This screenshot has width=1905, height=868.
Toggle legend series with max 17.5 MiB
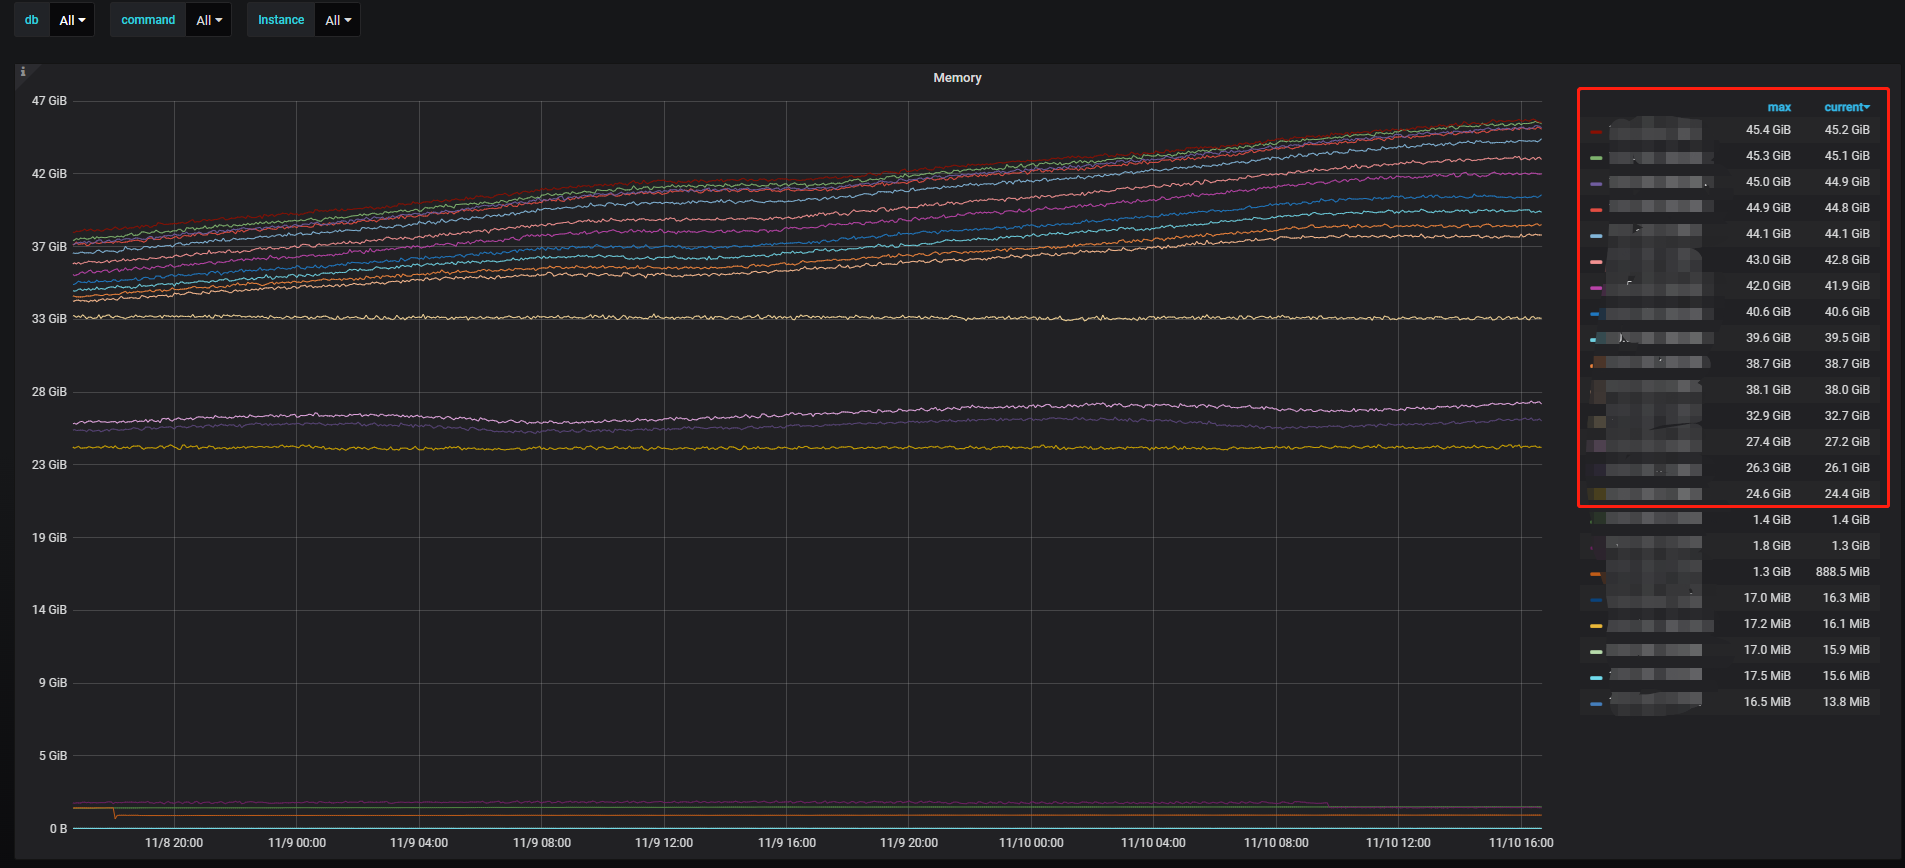(1655, 676)
